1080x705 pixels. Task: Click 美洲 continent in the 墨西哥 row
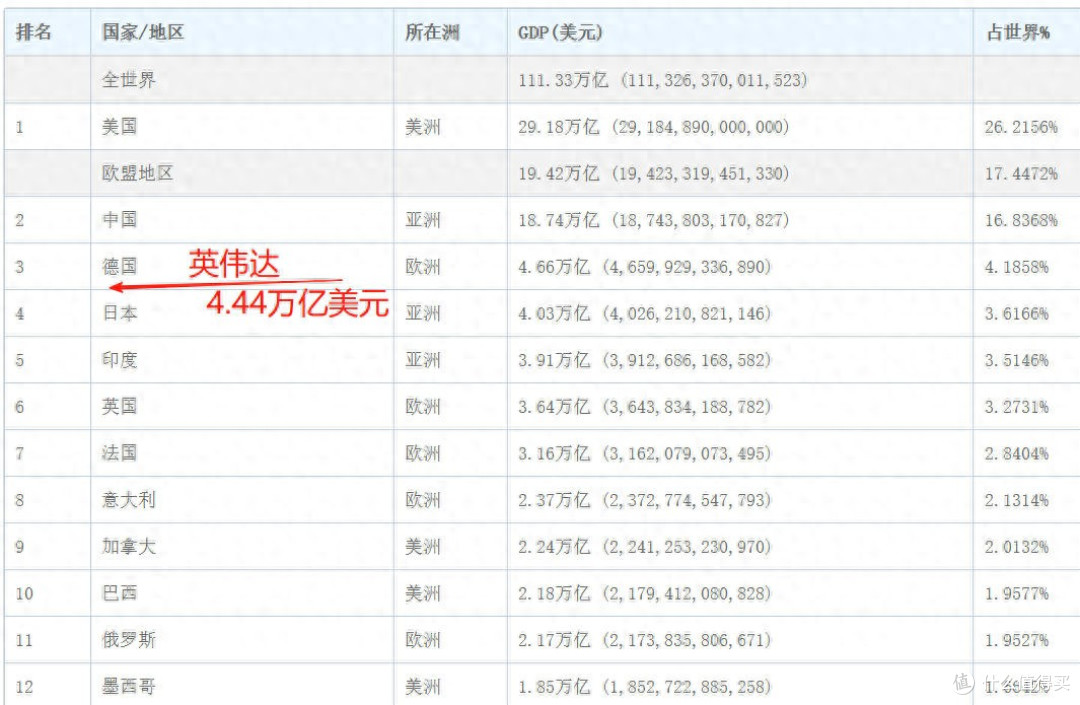422,687
